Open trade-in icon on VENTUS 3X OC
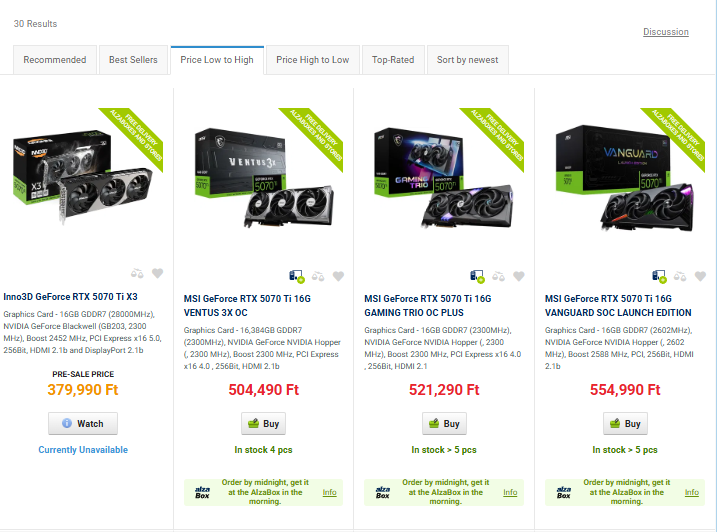Viewport: 717px width, 532px height. [297, 276]
